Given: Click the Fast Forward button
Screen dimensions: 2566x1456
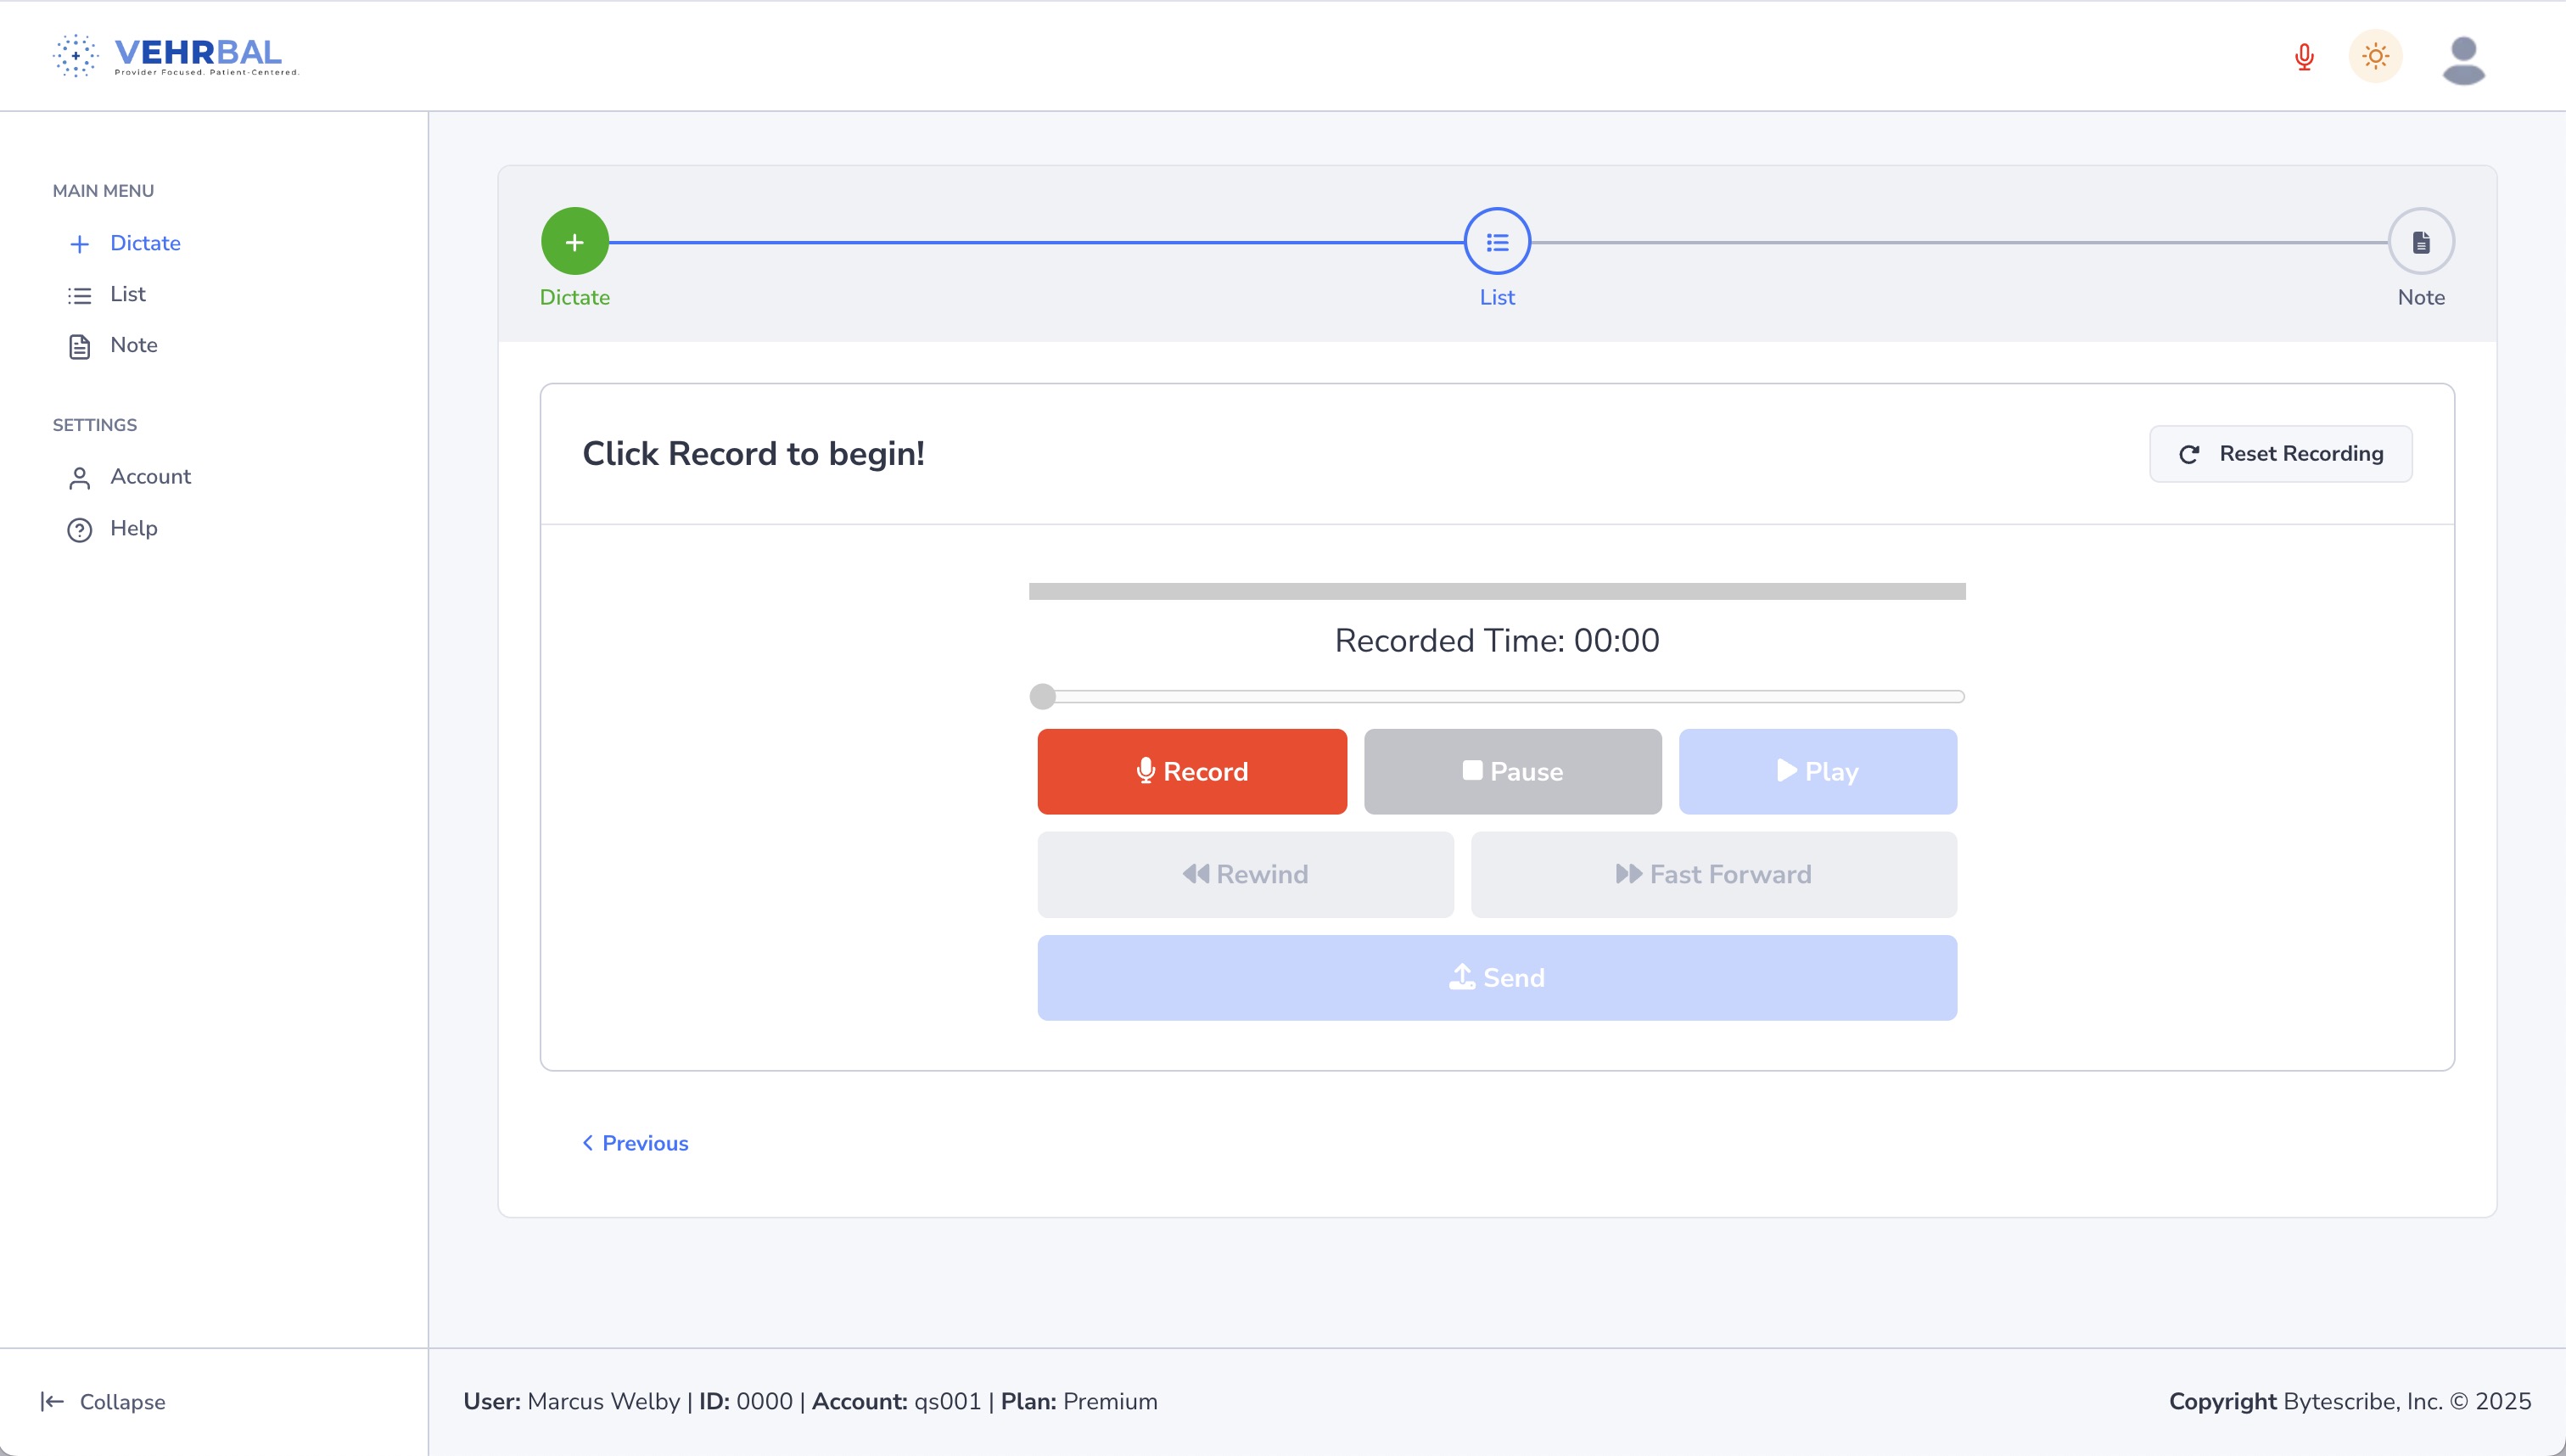Looking at the screenshot, I should coord(1713,874).
